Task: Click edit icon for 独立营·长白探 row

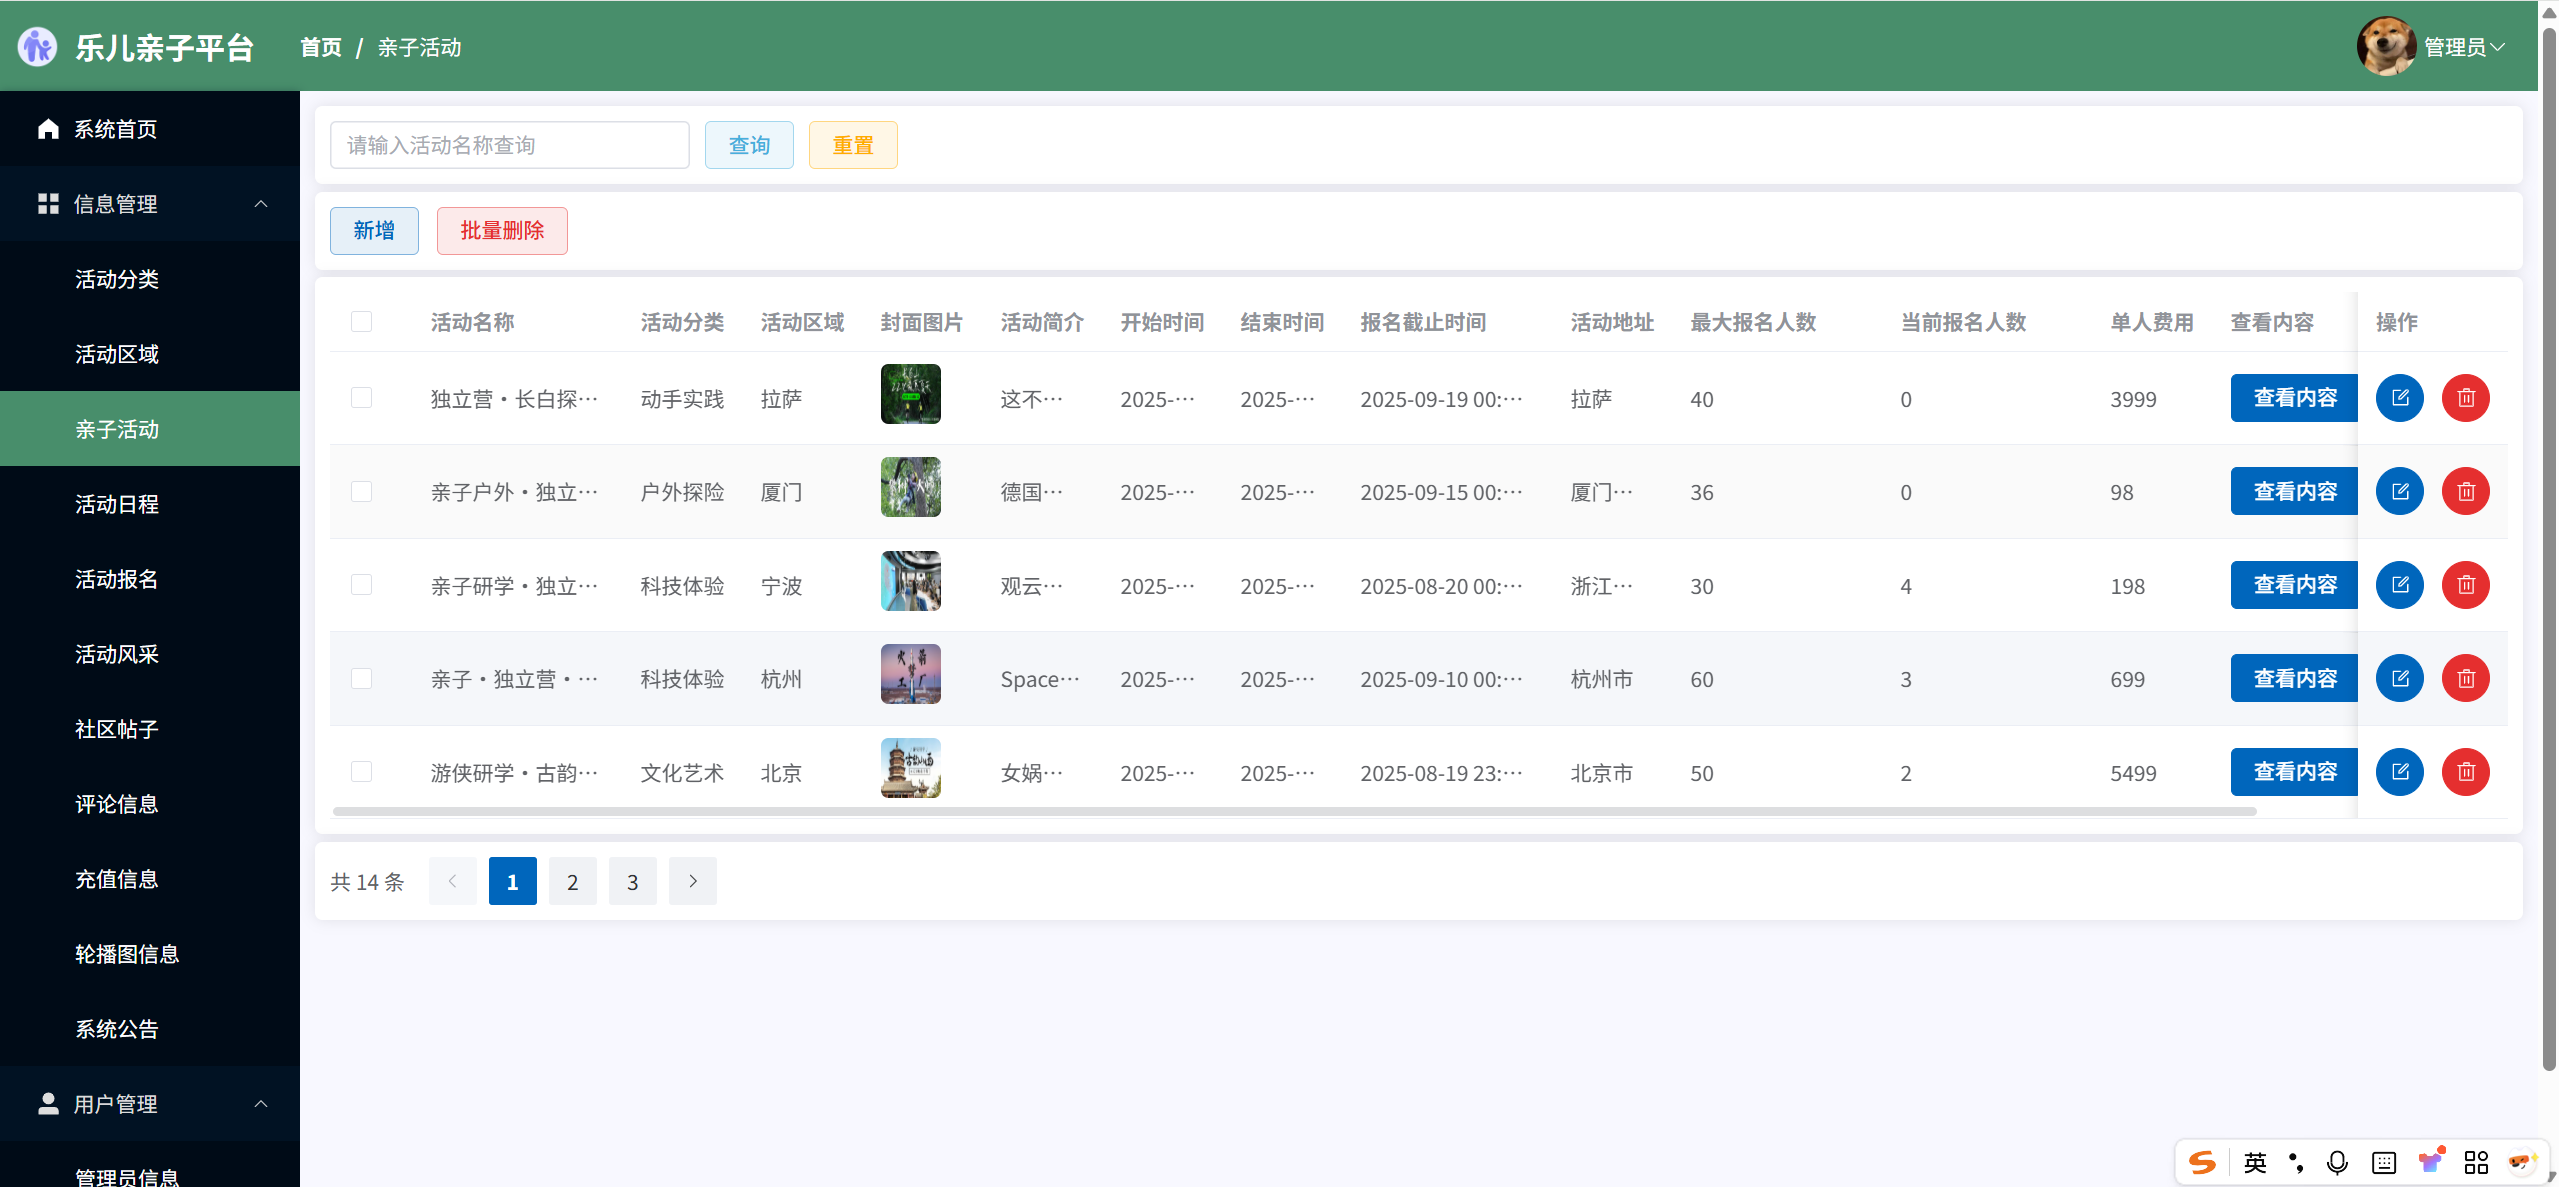Action: 2399,398
